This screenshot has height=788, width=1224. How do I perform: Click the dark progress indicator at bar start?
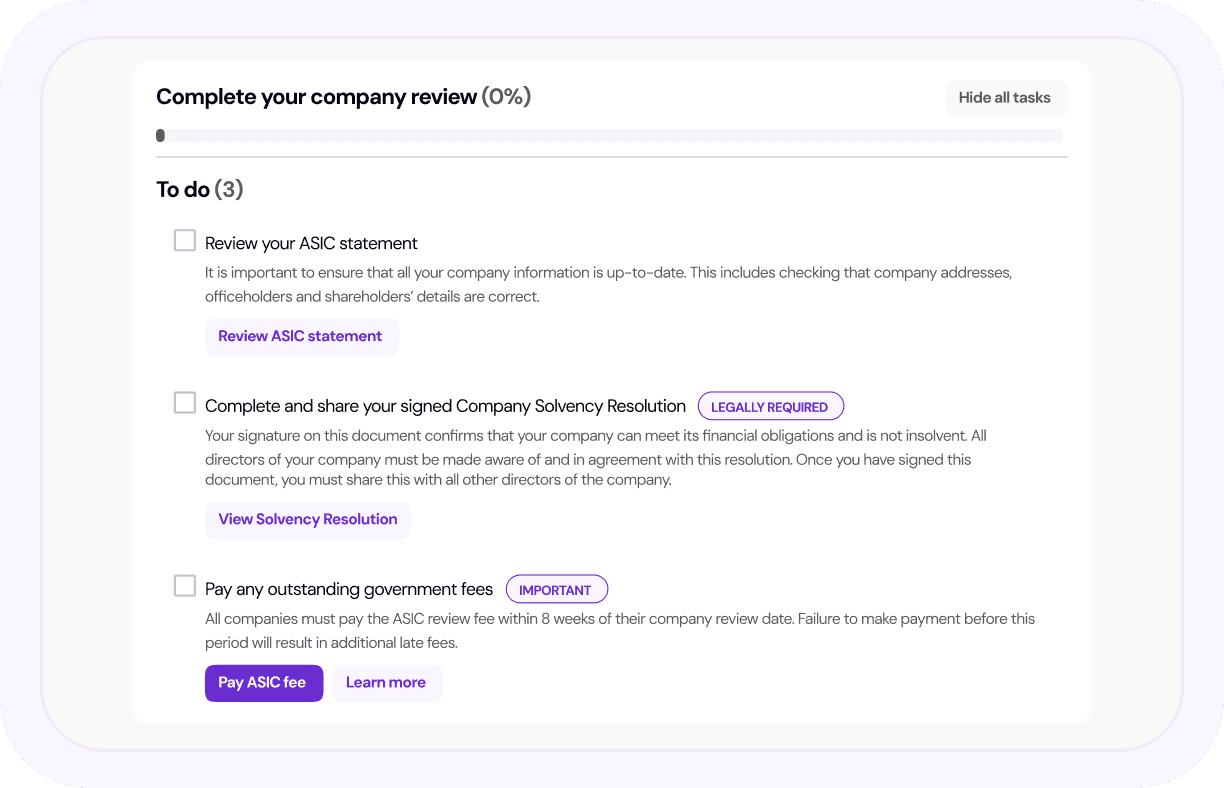[161, 136]
